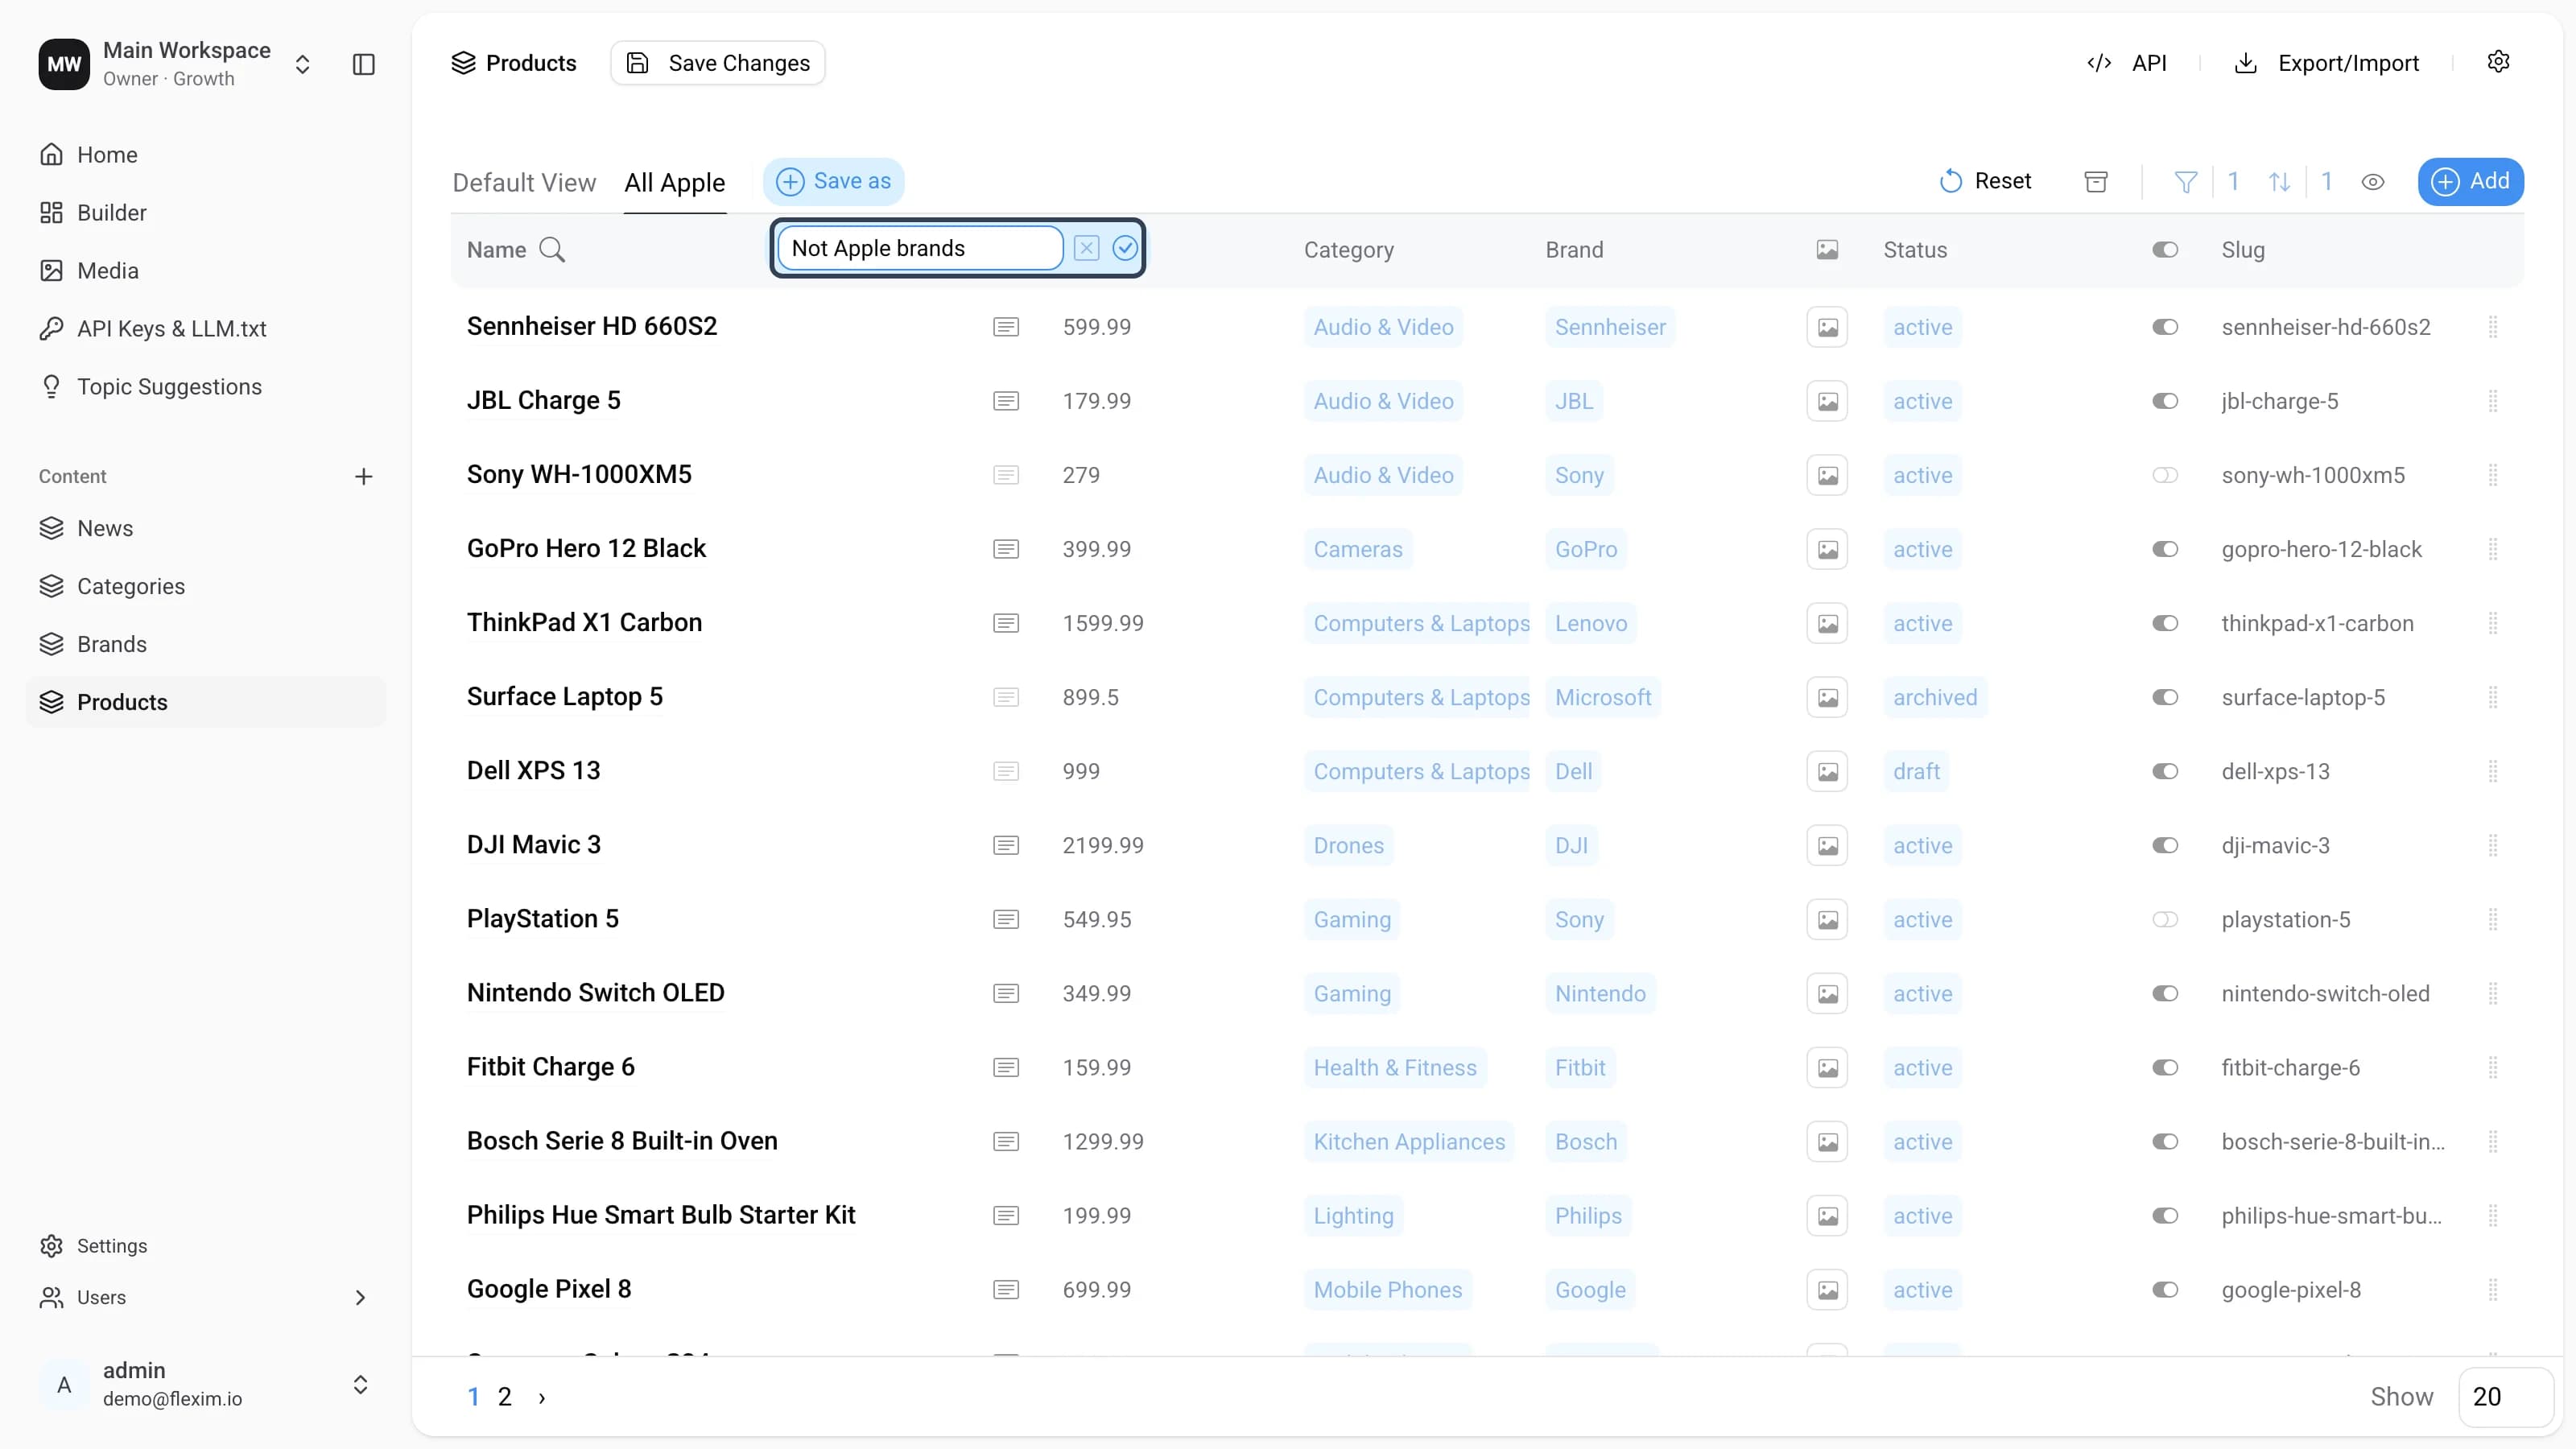Toggle switch for Surface Laptop 5
This screenshot has width=2576, height=1449.
tap(2165, 697)
